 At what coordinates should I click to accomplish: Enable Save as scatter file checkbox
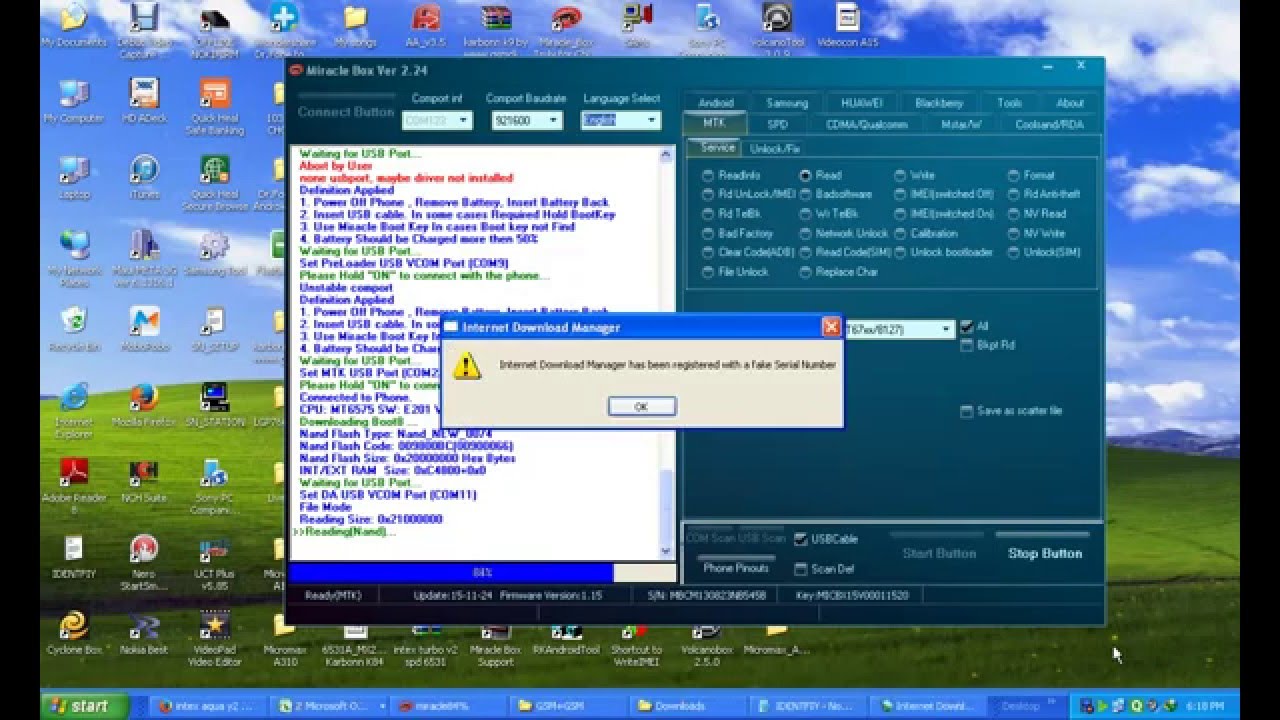tap(966, 411)
